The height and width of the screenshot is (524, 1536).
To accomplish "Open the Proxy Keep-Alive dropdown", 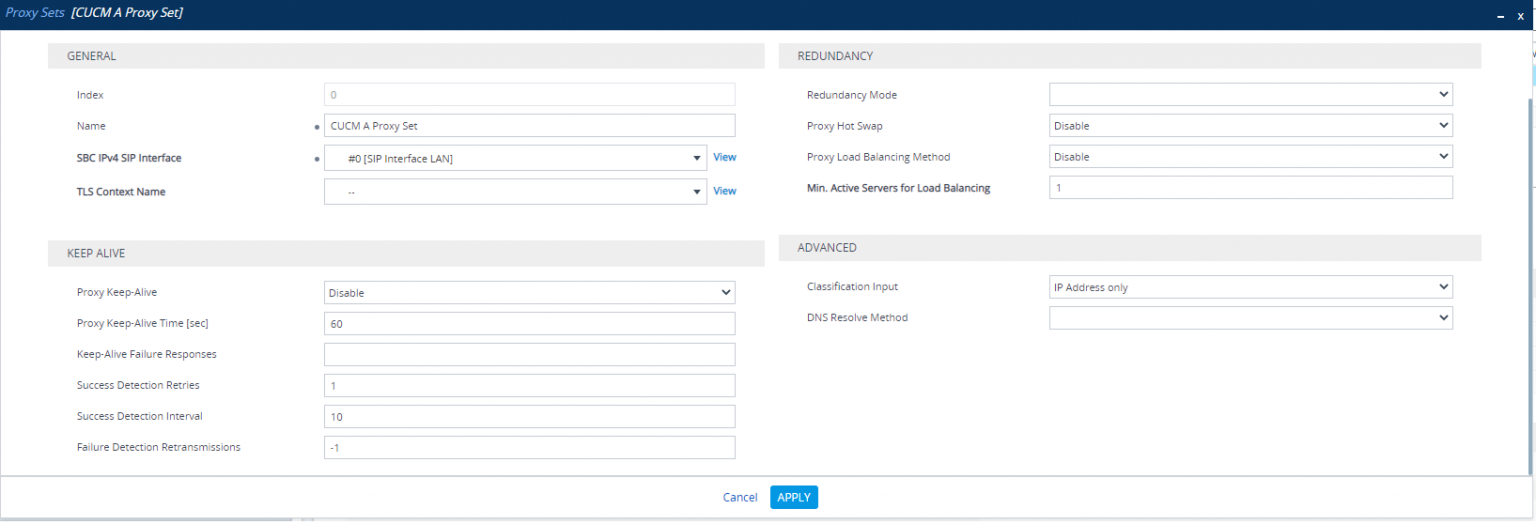I will click(x=529, y=293).
